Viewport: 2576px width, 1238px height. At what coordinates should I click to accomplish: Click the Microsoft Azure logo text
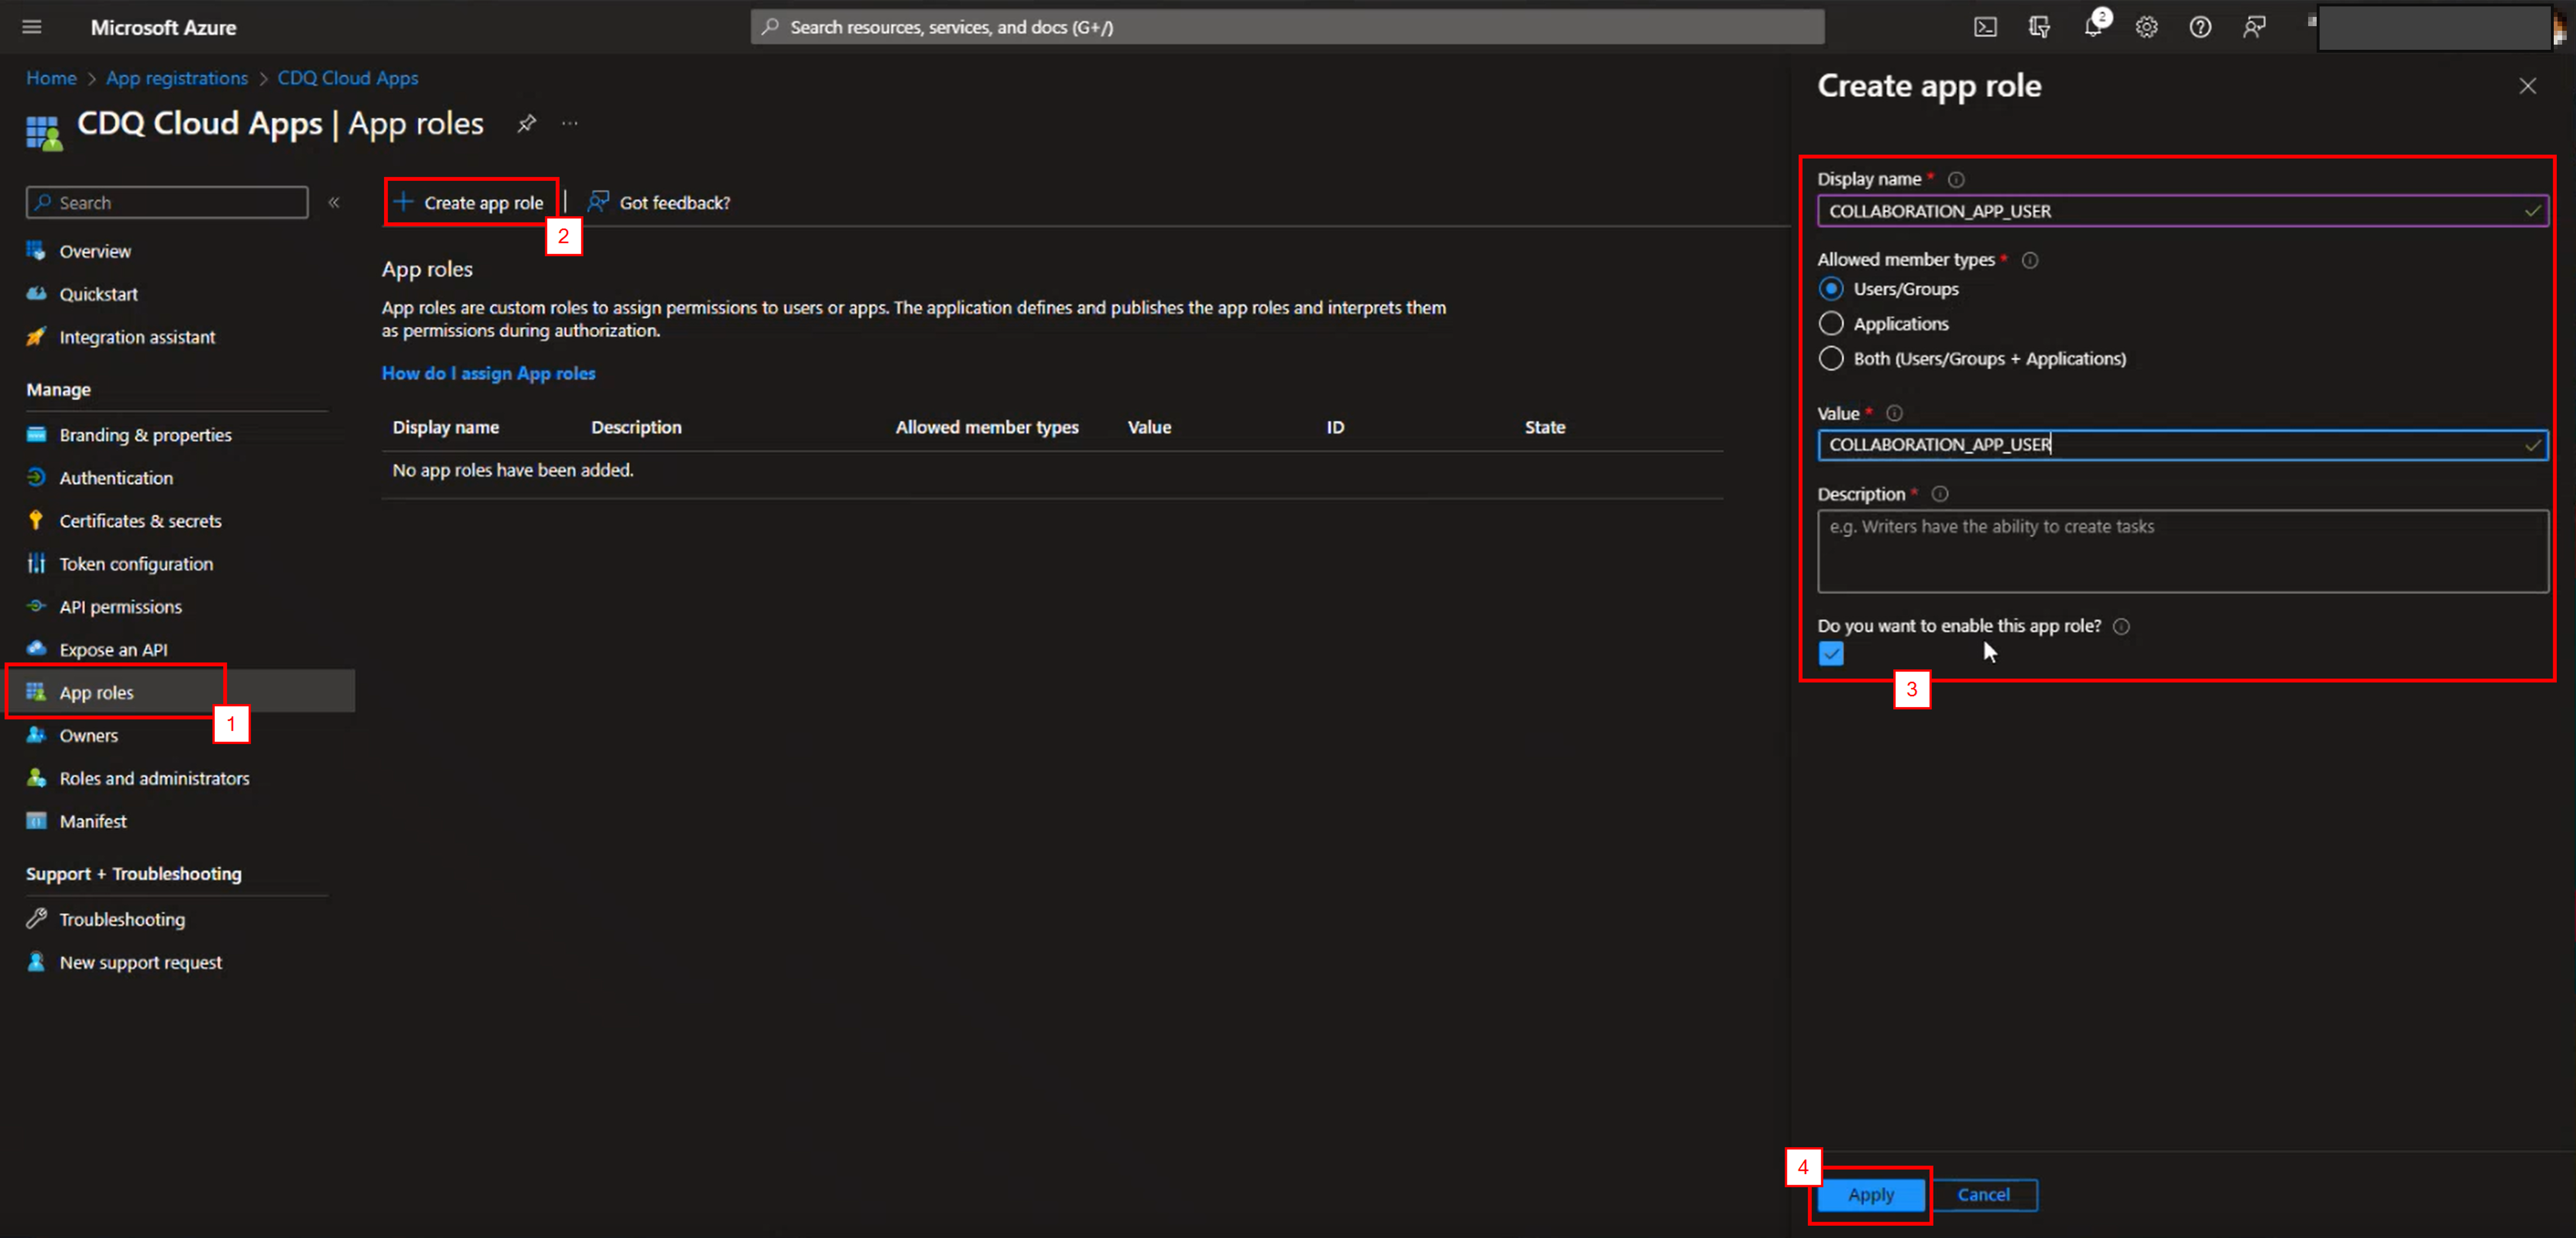[163, 27]
